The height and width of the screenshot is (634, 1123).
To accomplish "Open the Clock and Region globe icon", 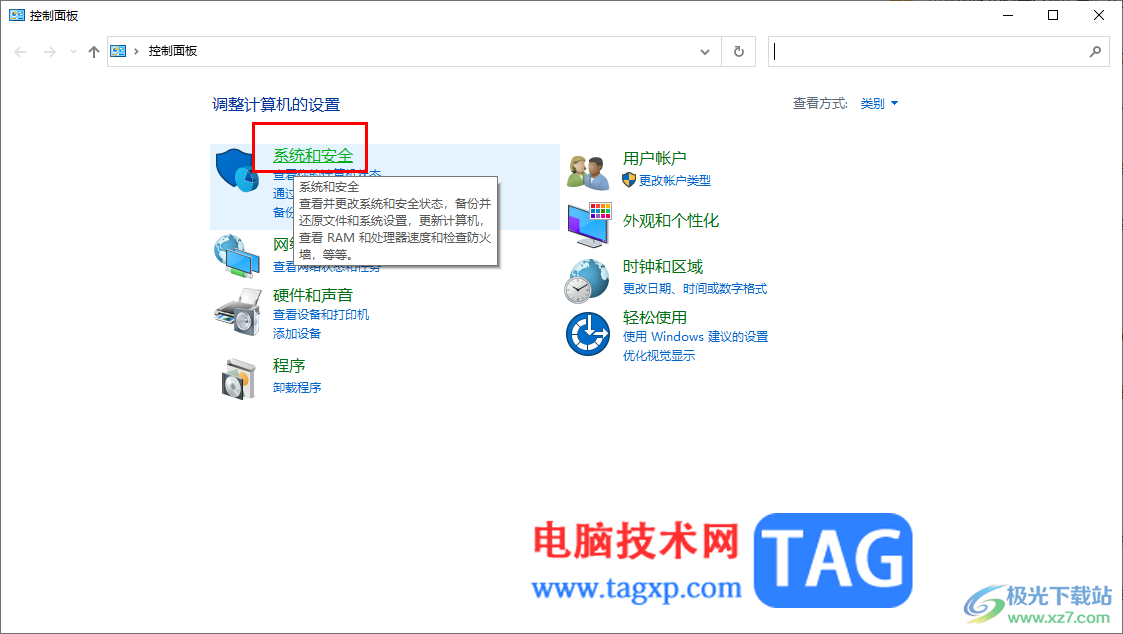I will coord(587,281).
